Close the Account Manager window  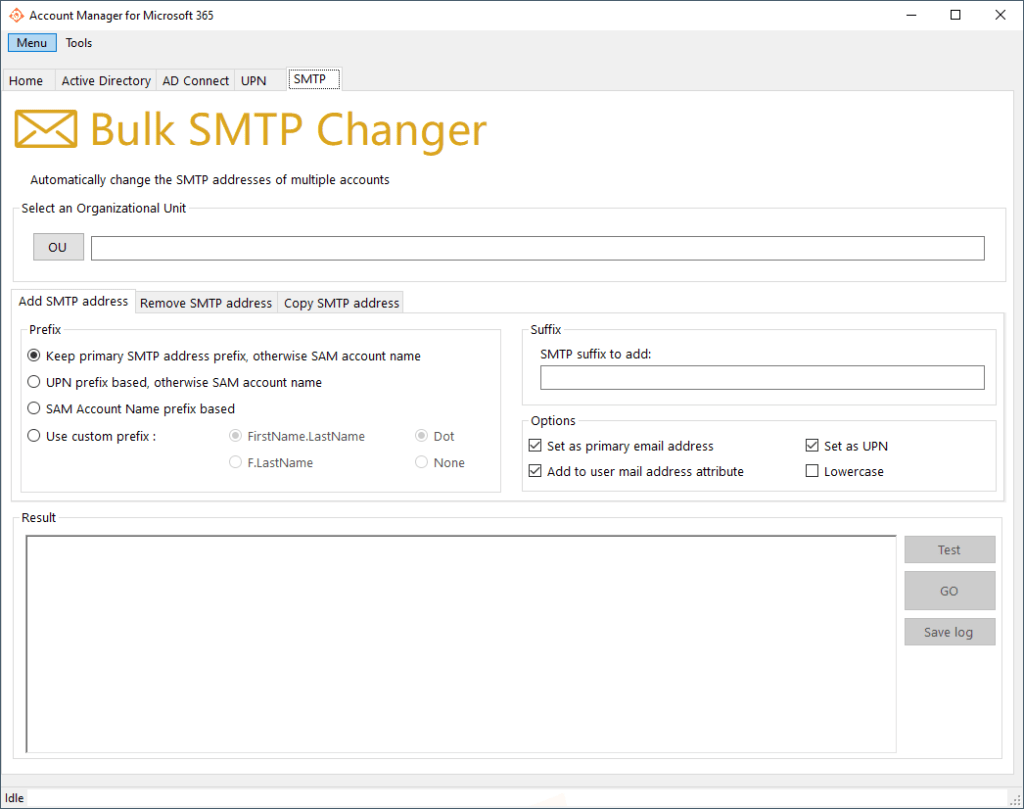pos(1000,15)
